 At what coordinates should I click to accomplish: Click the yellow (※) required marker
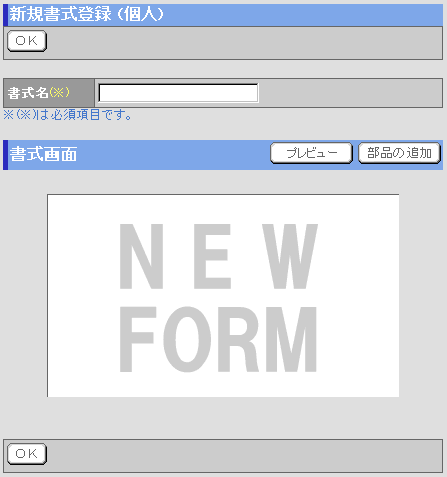(59, 92)
